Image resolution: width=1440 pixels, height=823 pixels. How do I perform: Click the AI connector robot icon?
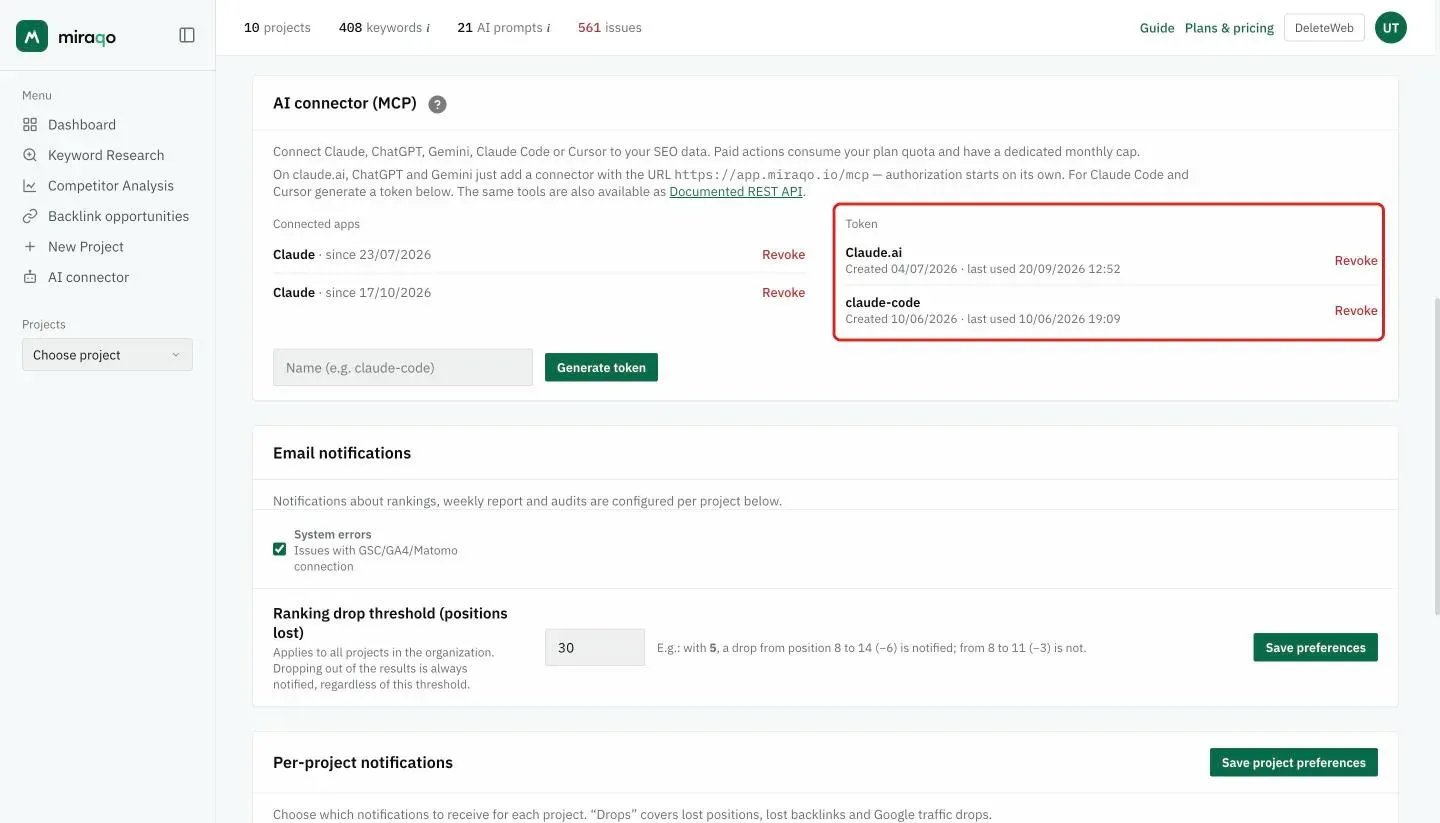coord(30,277)
